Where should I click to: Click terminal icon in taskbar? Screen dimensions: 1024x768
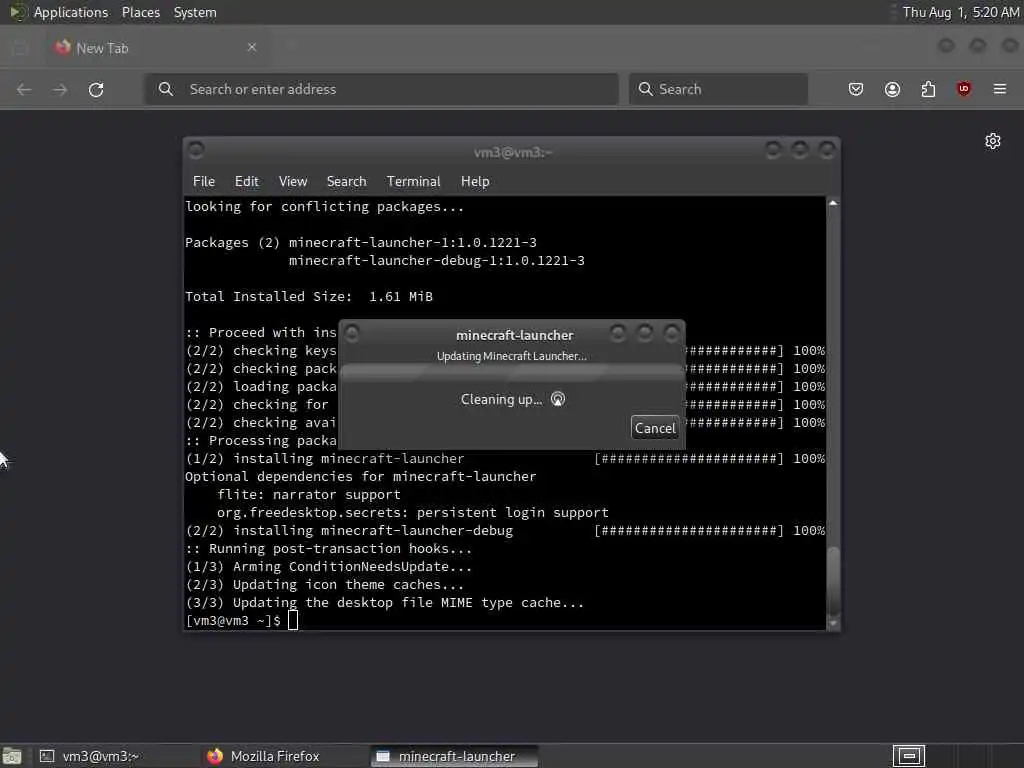point(46,756)
